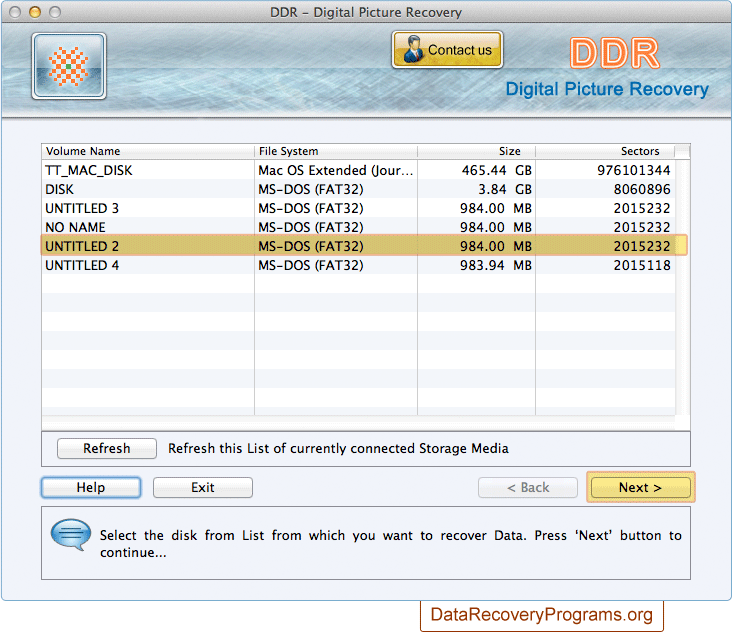Screen dimensions: 732x632
Task: Refresh the storage media list
Action: 106,448
